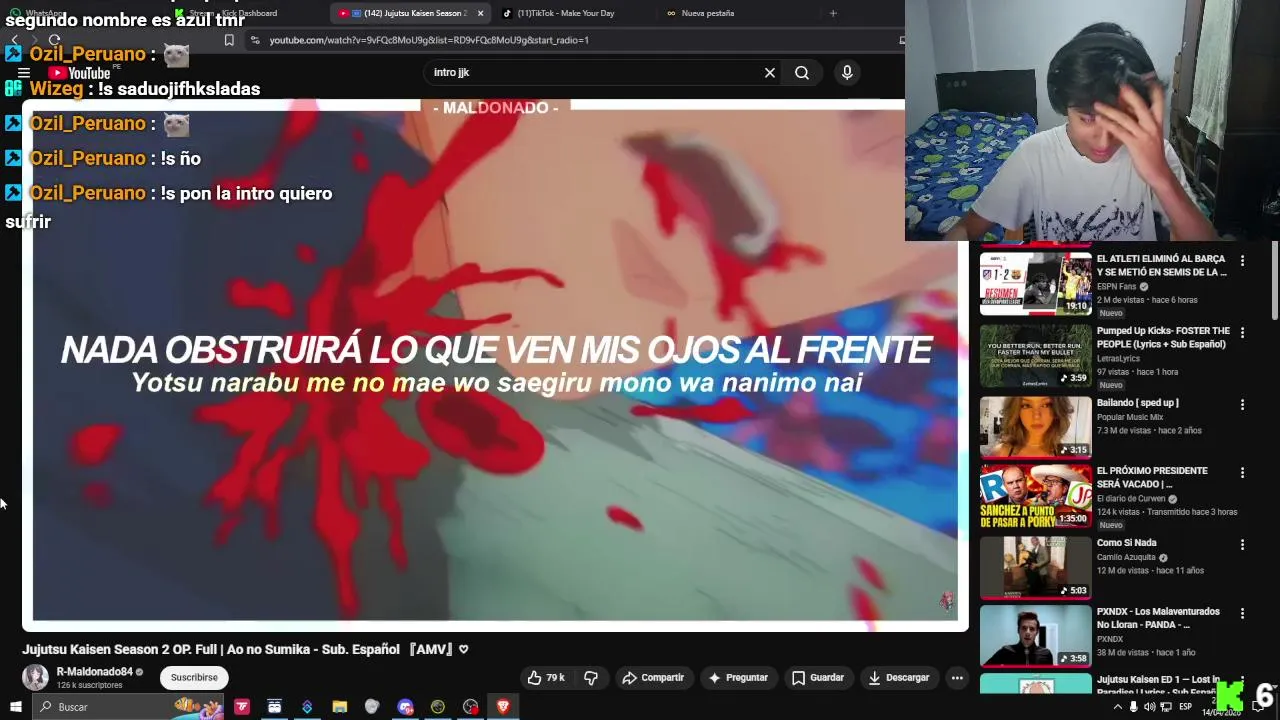The height and width of the screenshot is (720, 1280).
Task: Open the Brave browser taskbar icon
Action: tap(503, 707)
